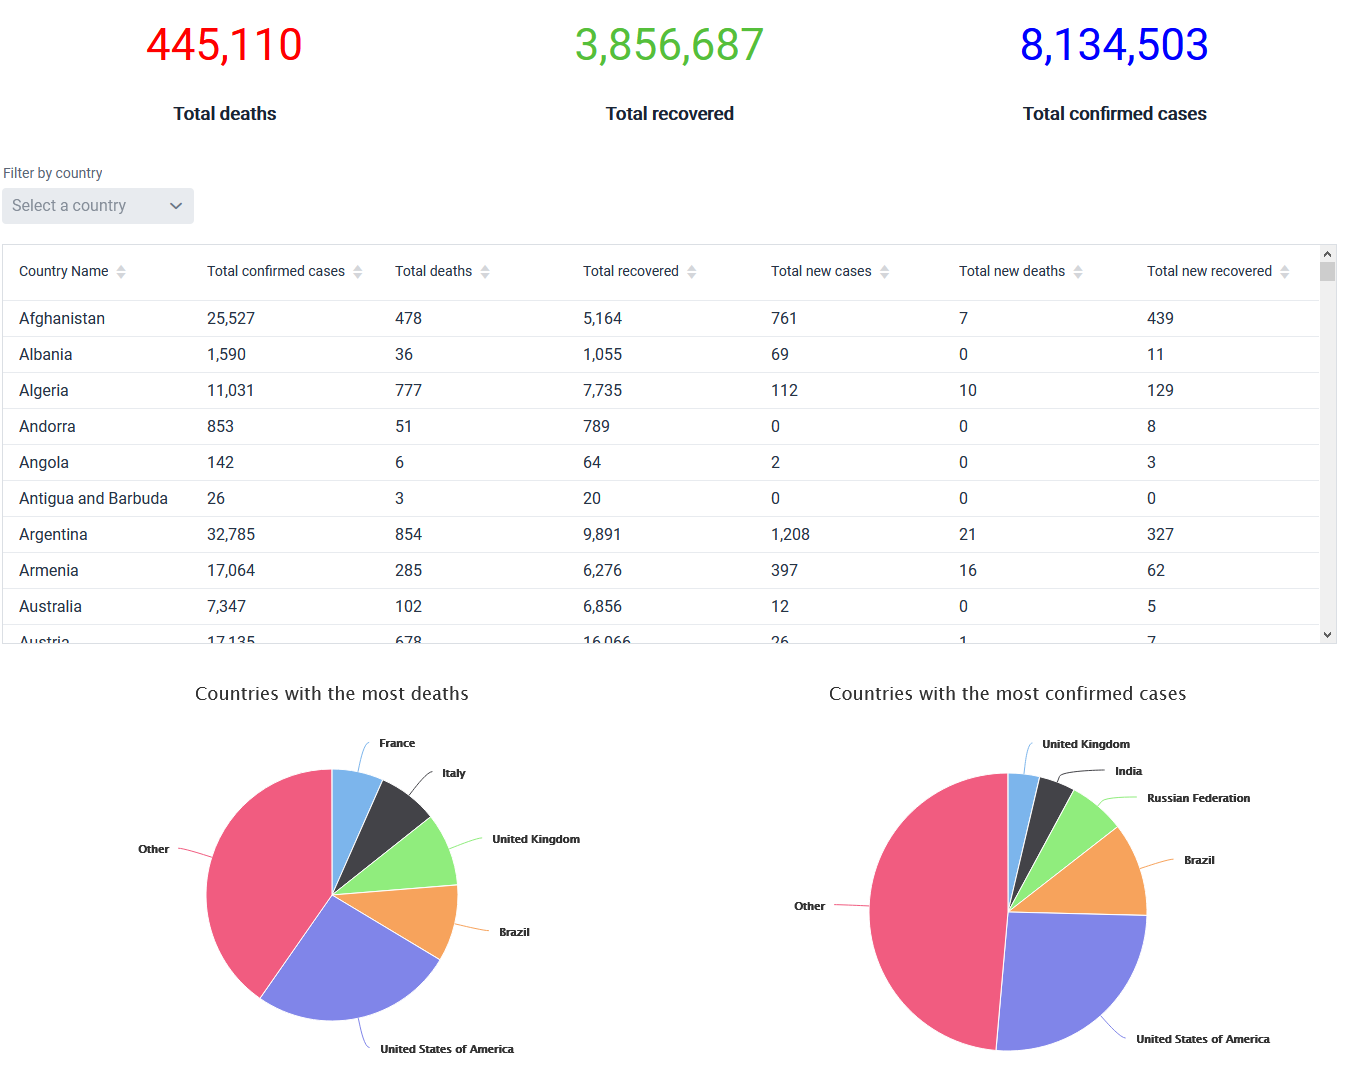Sort by Total recovered column arrows
The height and width of the screenshot is (1072, 1345).
tap(692, 272)
